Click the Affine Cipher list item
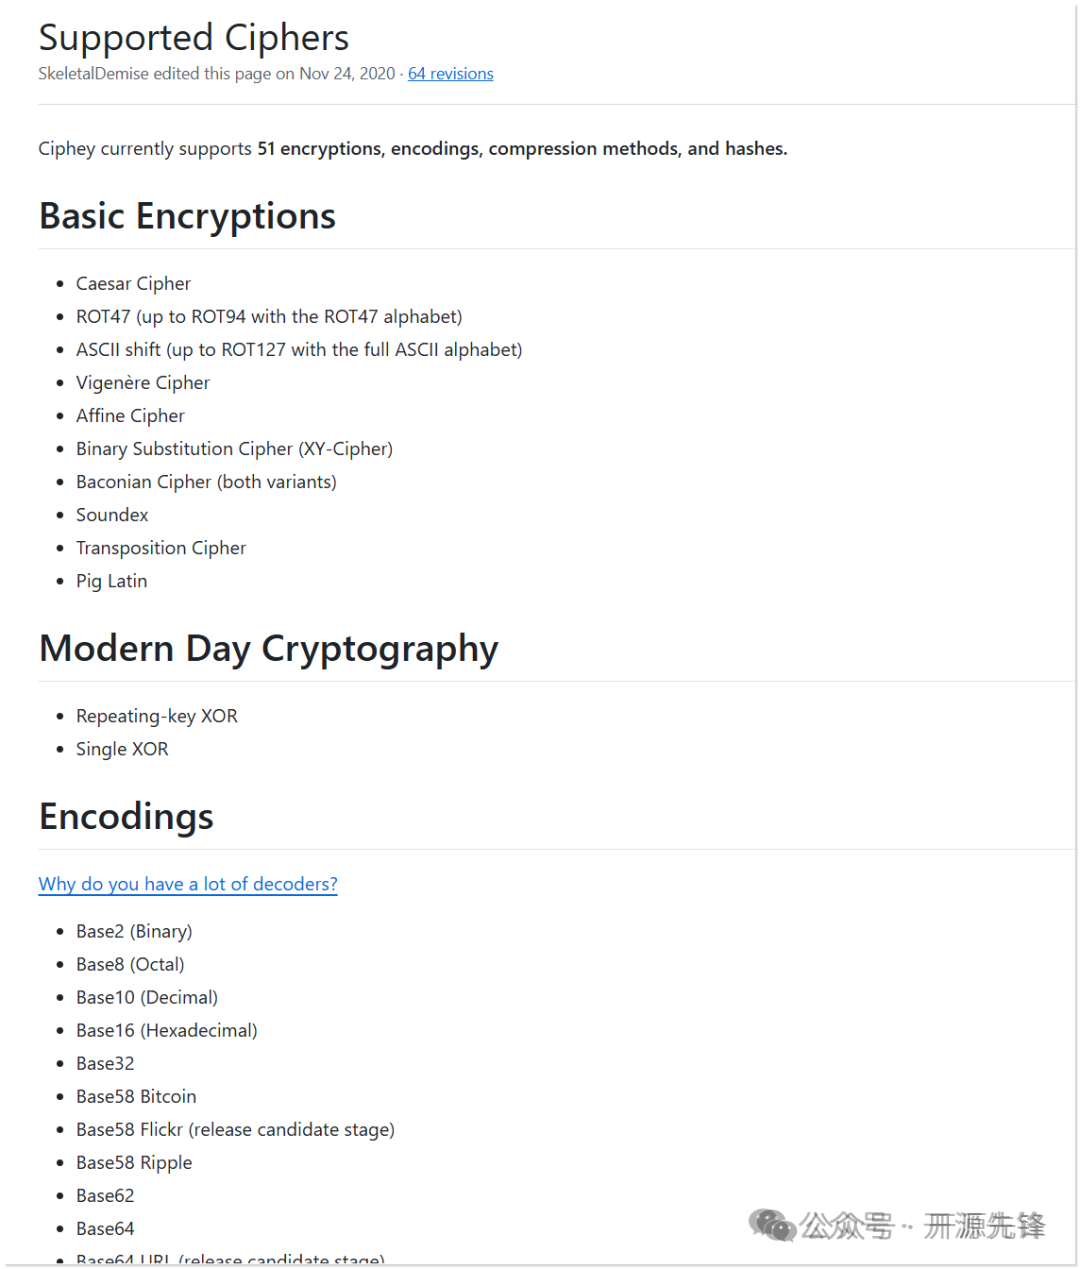Image resolution: width=1080 pixels, height=1269 pixels. pos(130,416)
